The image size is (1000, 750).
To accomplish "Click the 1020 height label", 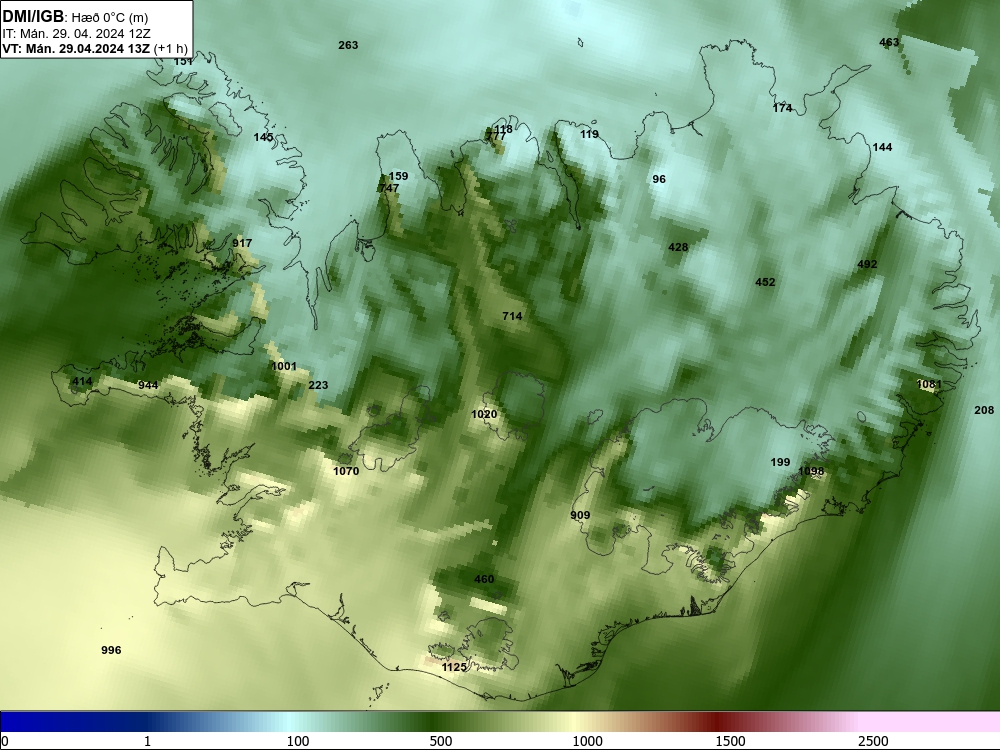I will pyautogui.click(x=484, y=415).
